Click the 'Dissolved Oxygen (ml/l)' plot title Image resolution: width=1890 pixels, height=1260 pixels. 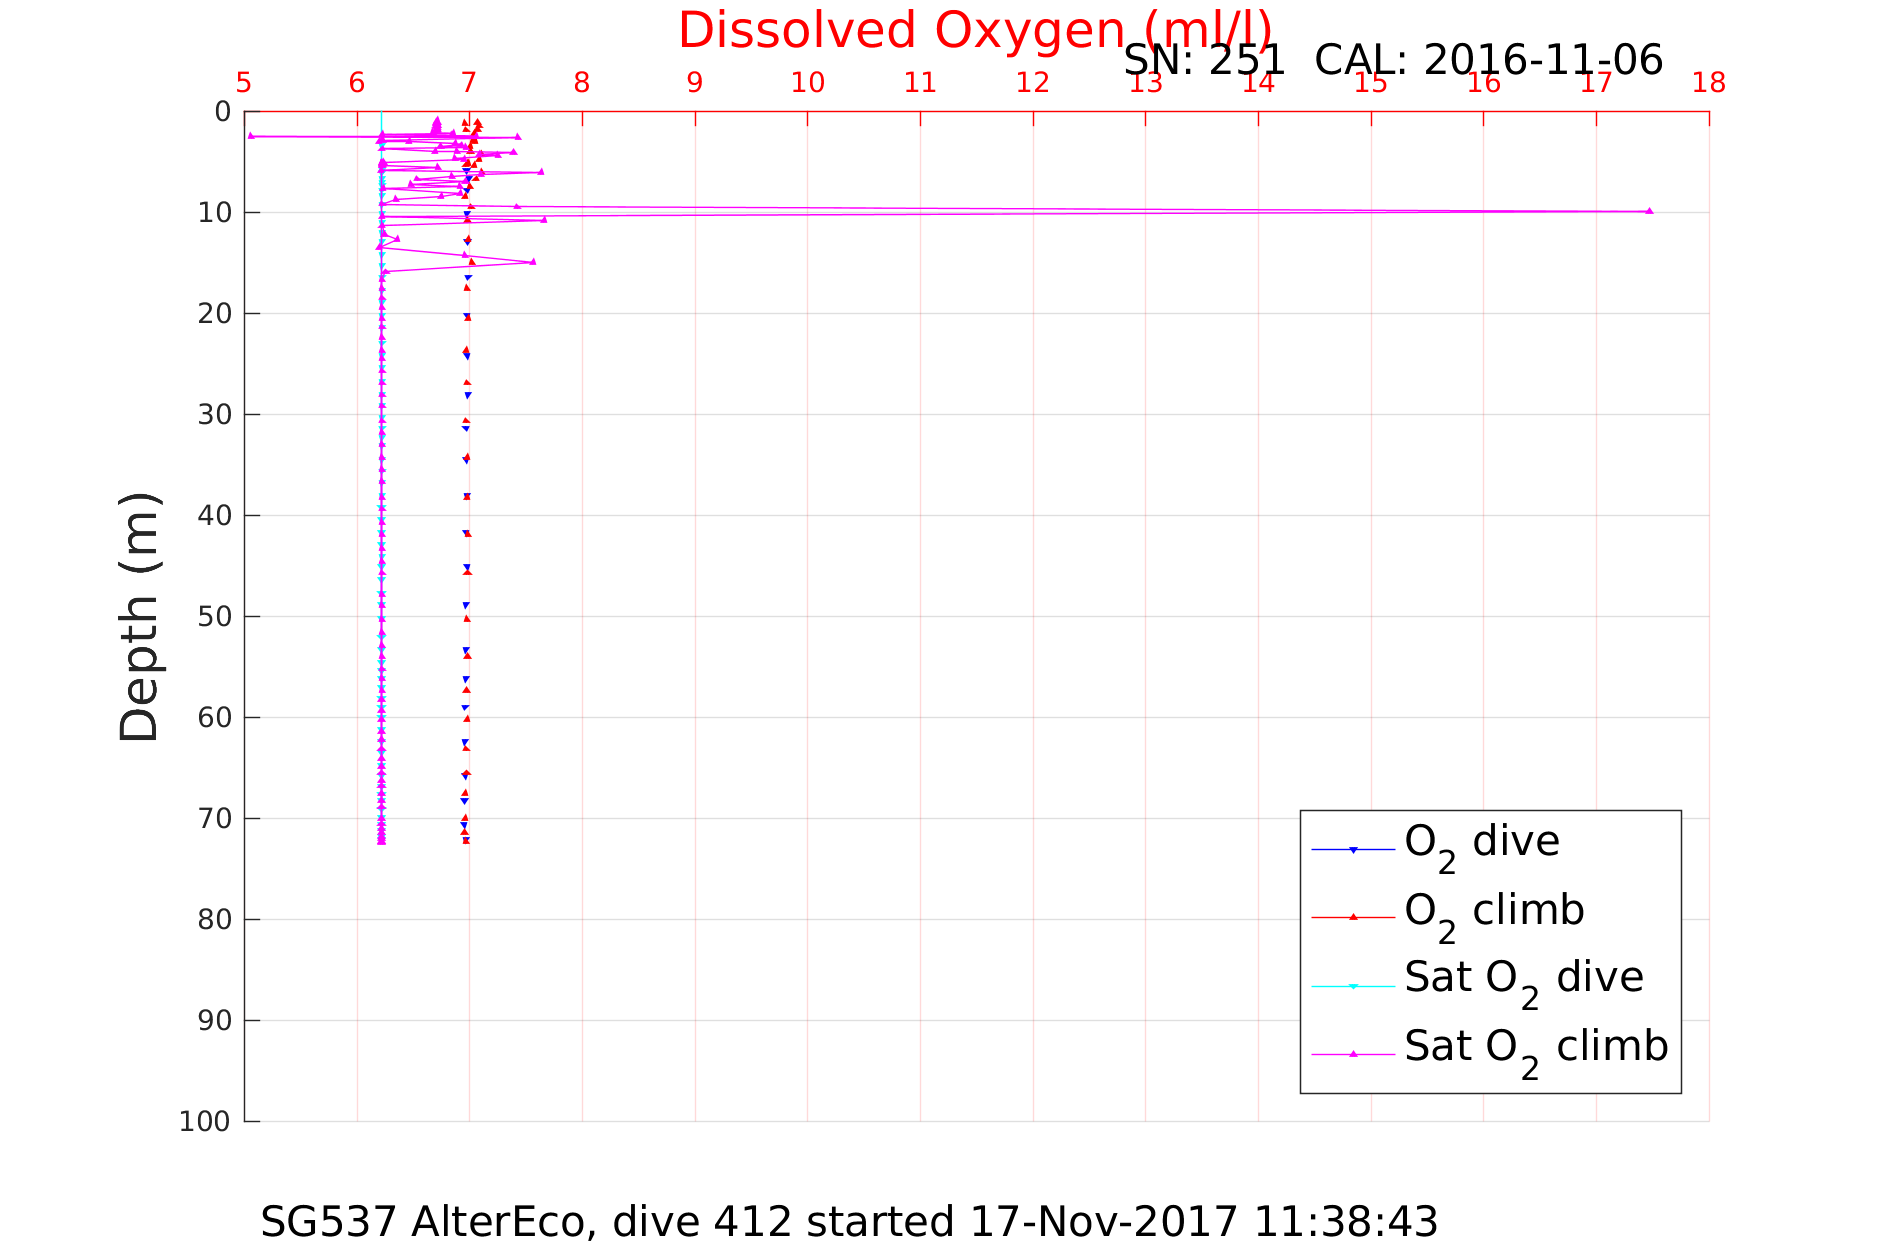975,31
